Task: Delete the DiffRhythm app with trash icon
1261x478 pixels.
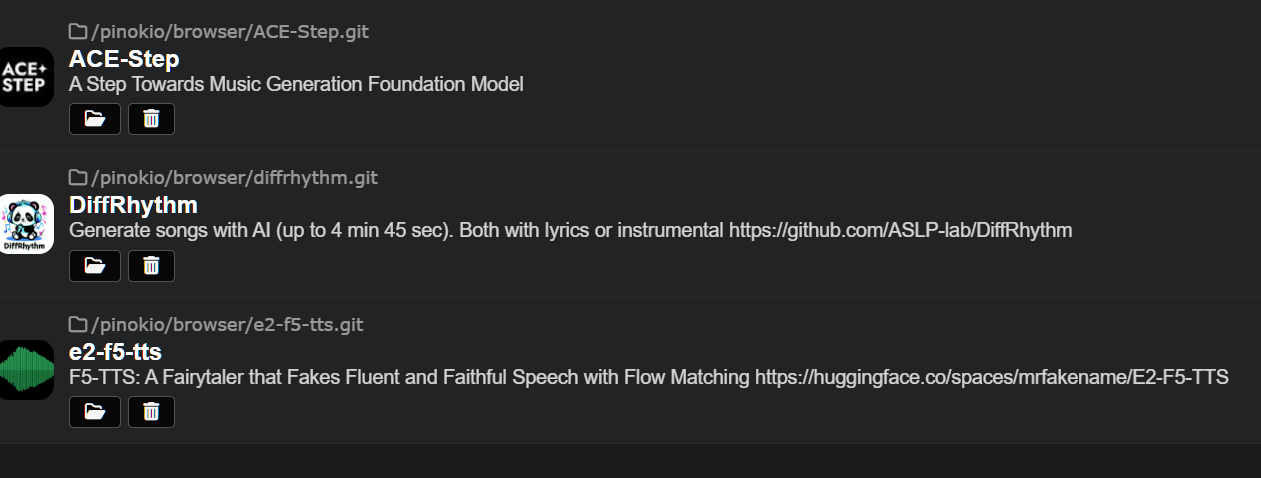Action: tap(151, 266)
